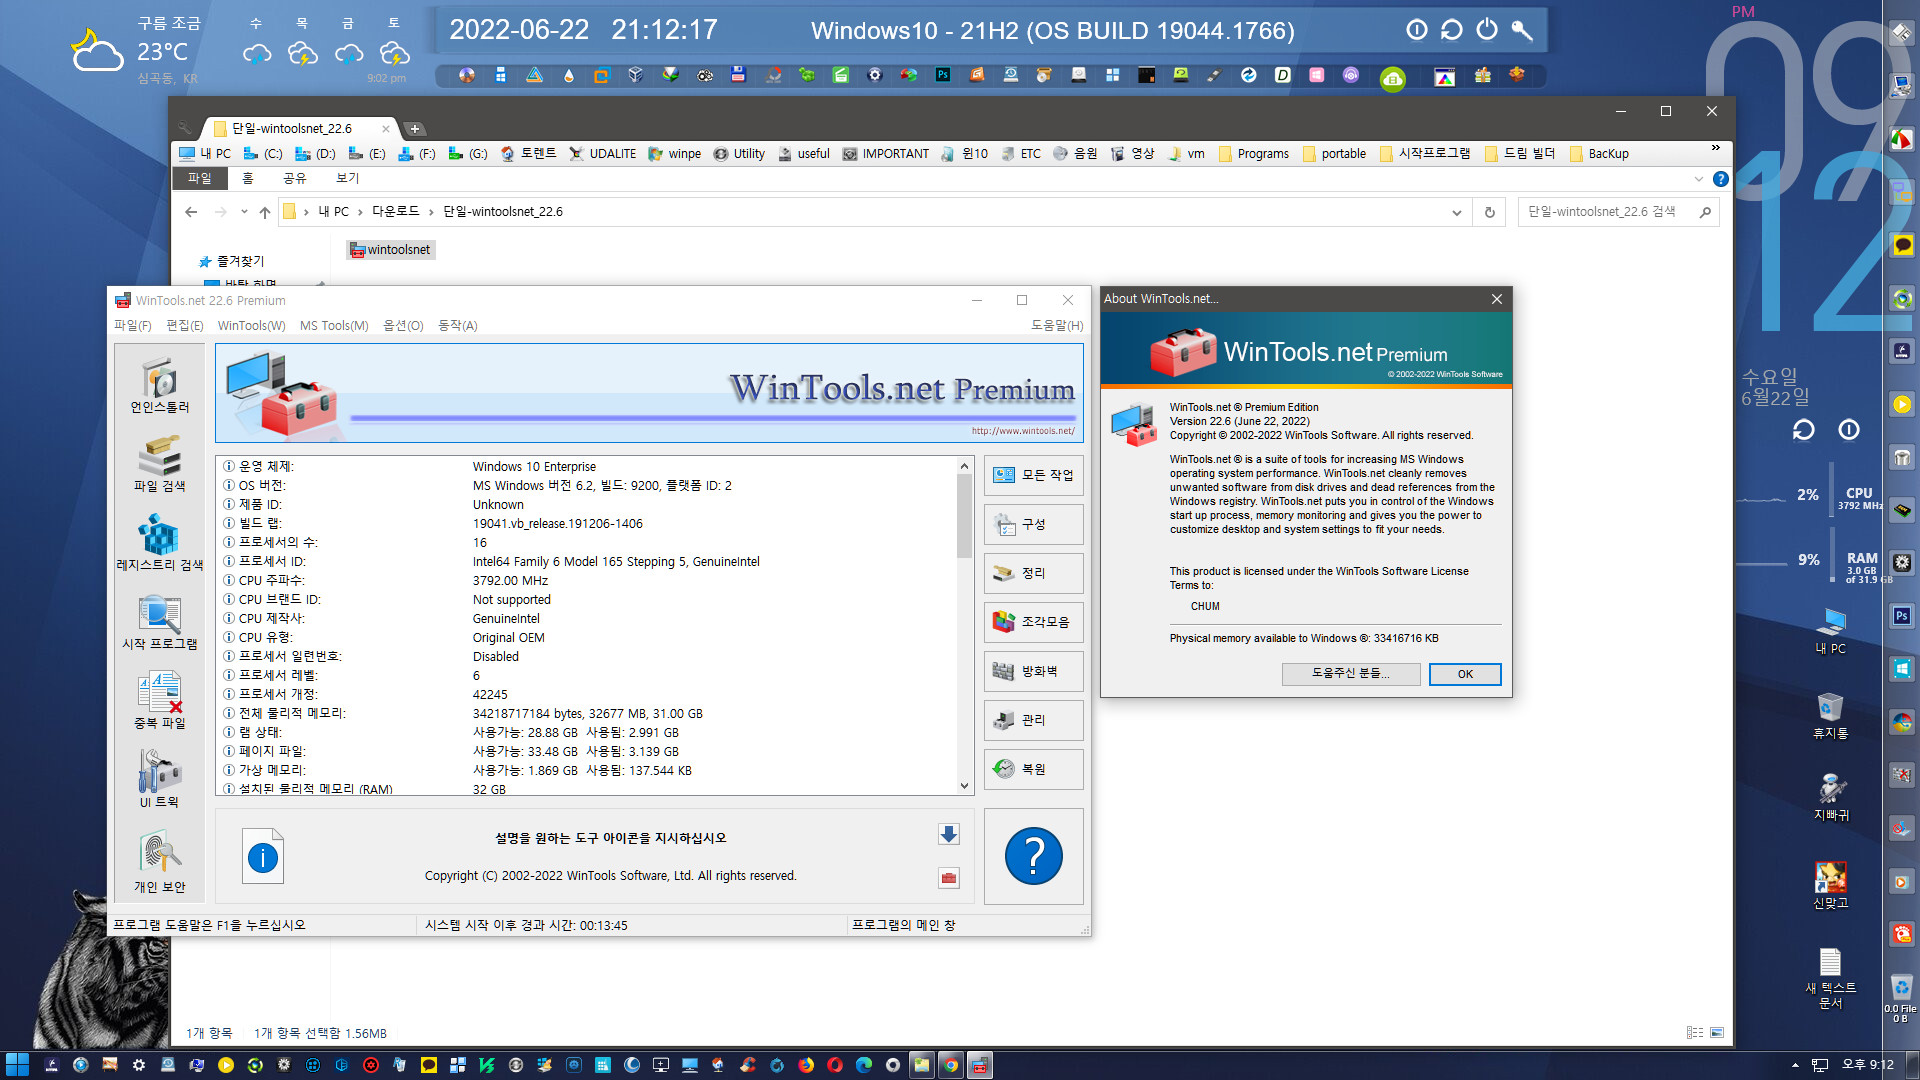Expand the Explorer ribbon chevron
Viewport: 1920px width, 1080px height.
[x=1698, y=179]
